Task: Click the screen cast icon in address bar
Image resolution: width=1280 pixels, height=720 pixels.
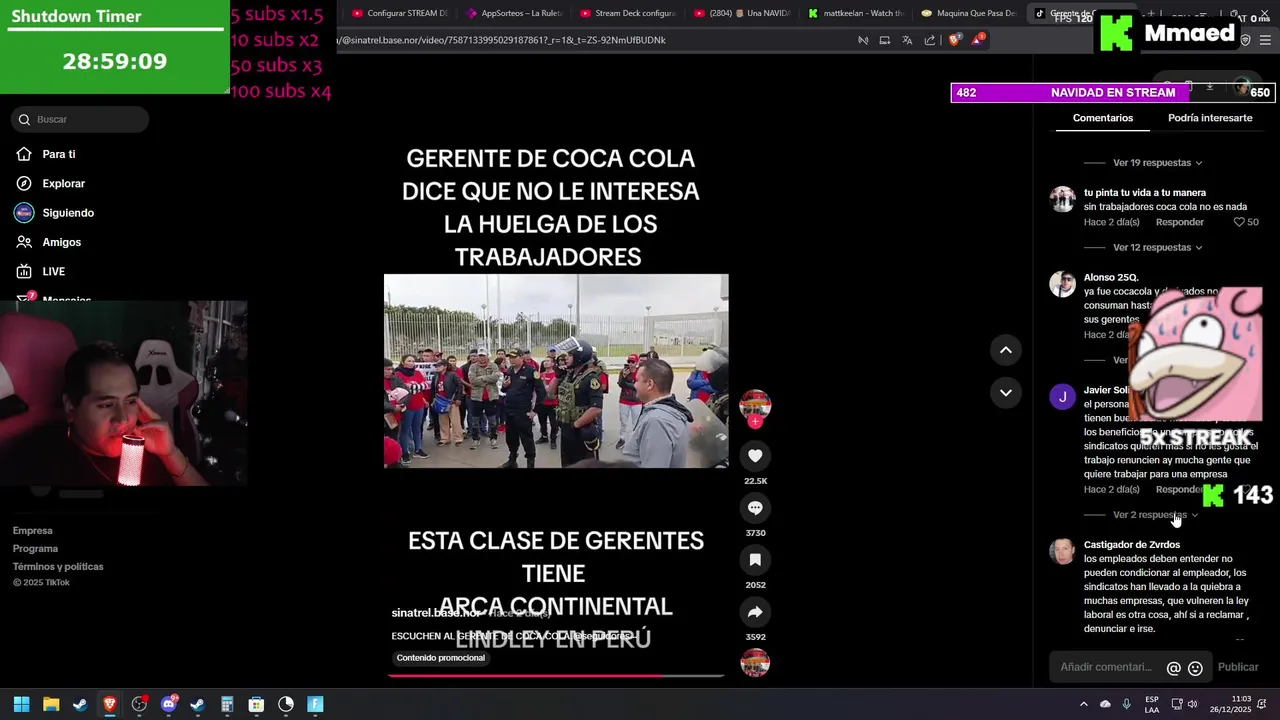Action: (885, 40)
